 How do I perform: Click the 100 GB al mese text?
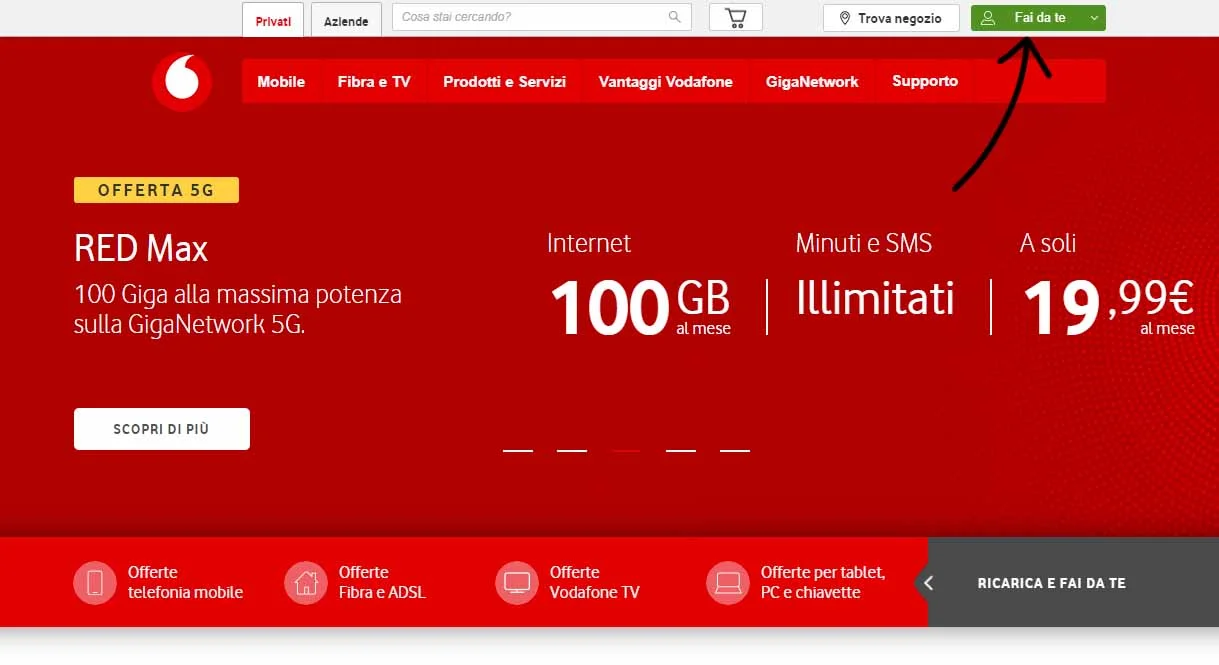pos(640,306)
